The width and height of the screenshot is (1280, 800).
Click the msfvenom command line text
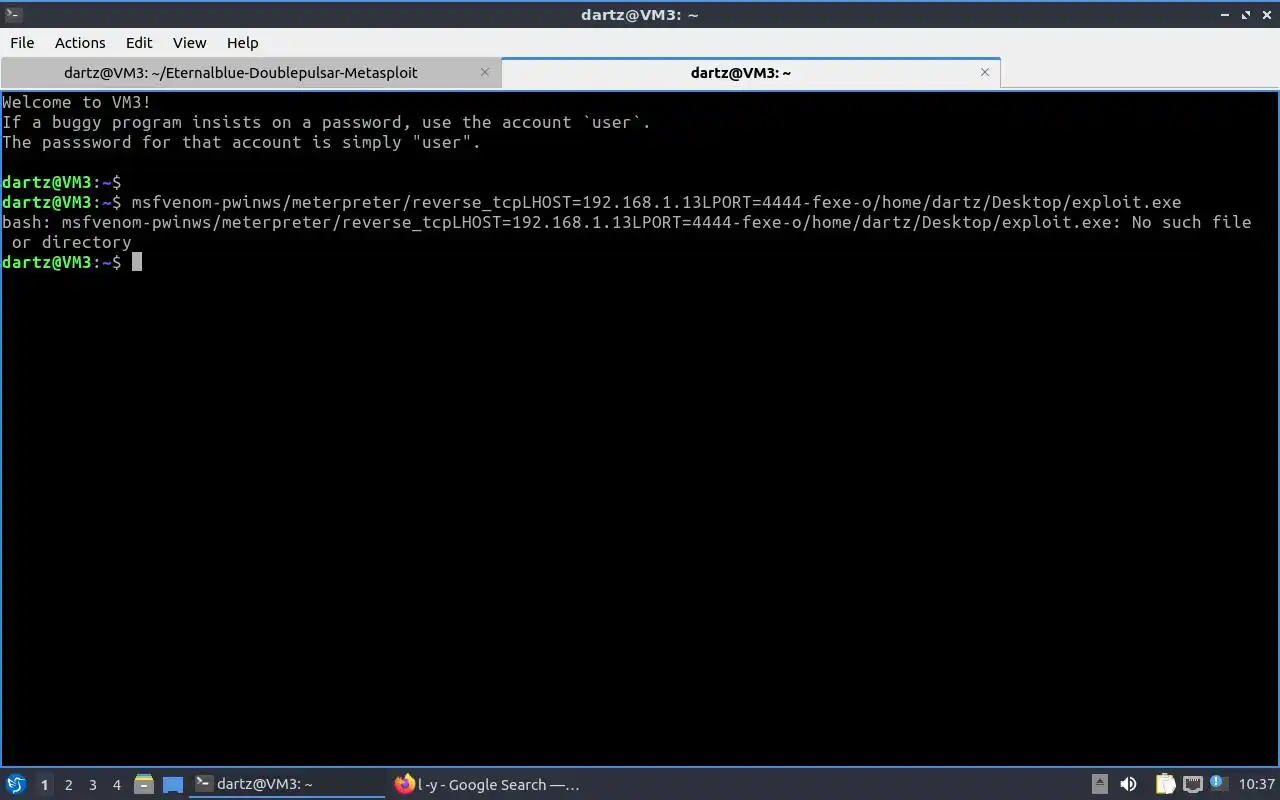(656, 202)
